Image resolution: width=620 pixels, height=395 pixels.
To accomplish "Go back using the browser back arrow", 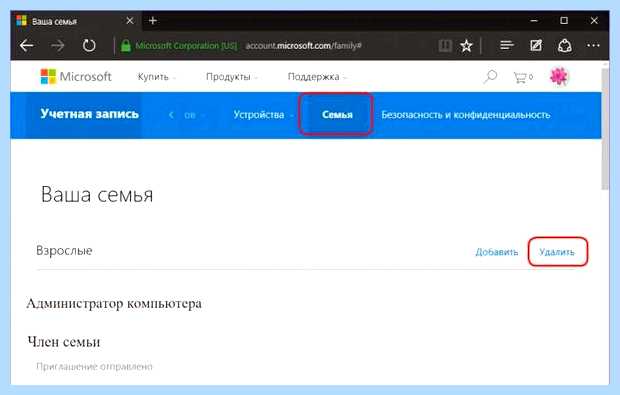I will (26, 45).
